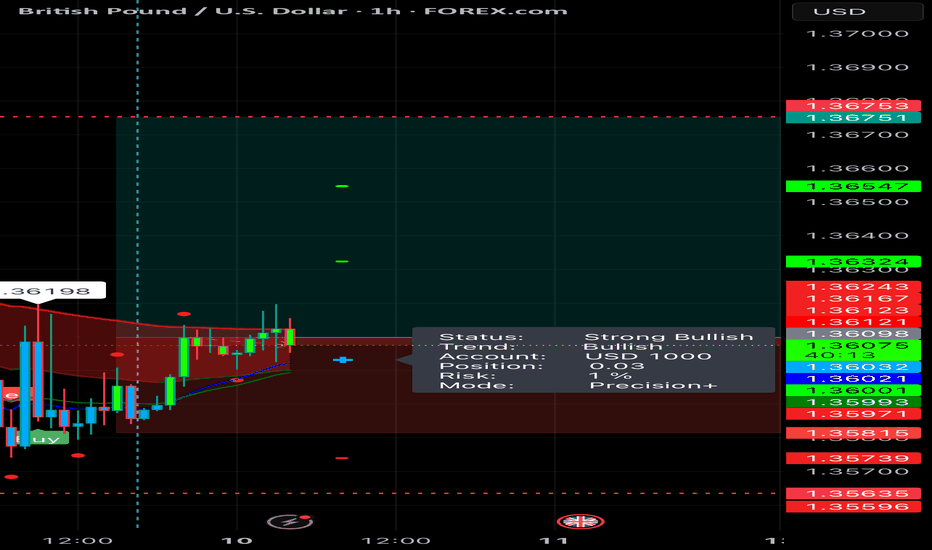This screenshot has width=932, height=550.
Task: Select the 1.36751 teal price label
Action: (854, 118)
